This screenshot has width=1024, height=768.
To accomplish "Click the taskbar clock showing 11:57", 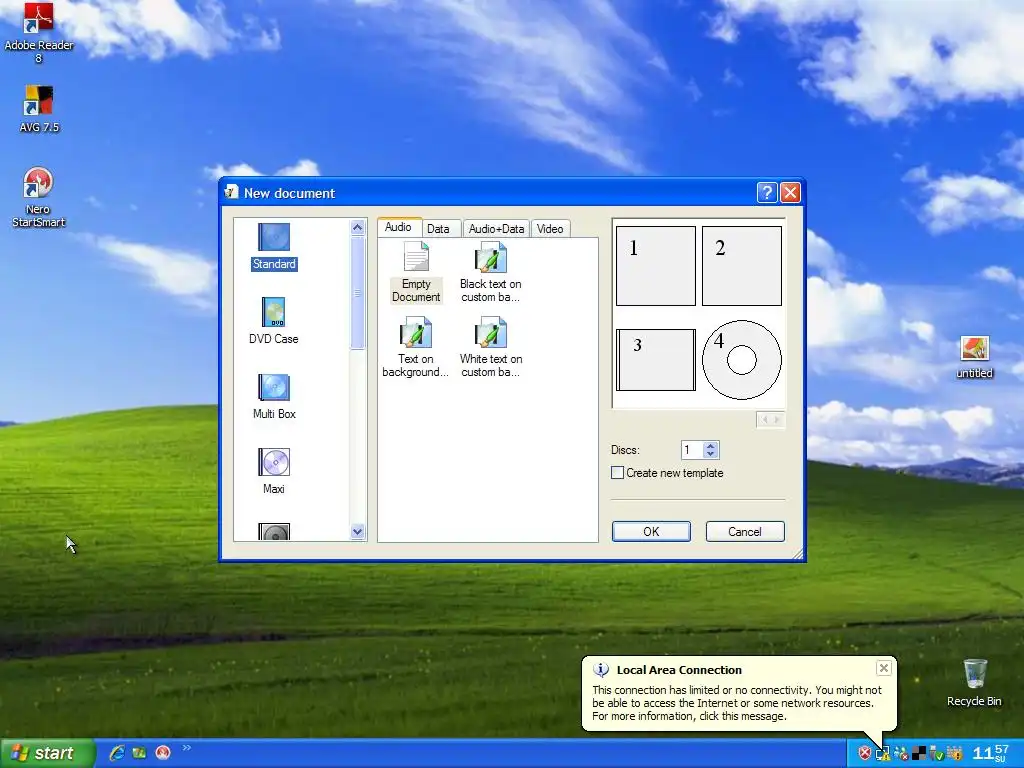I will click(x=990, y=754).
